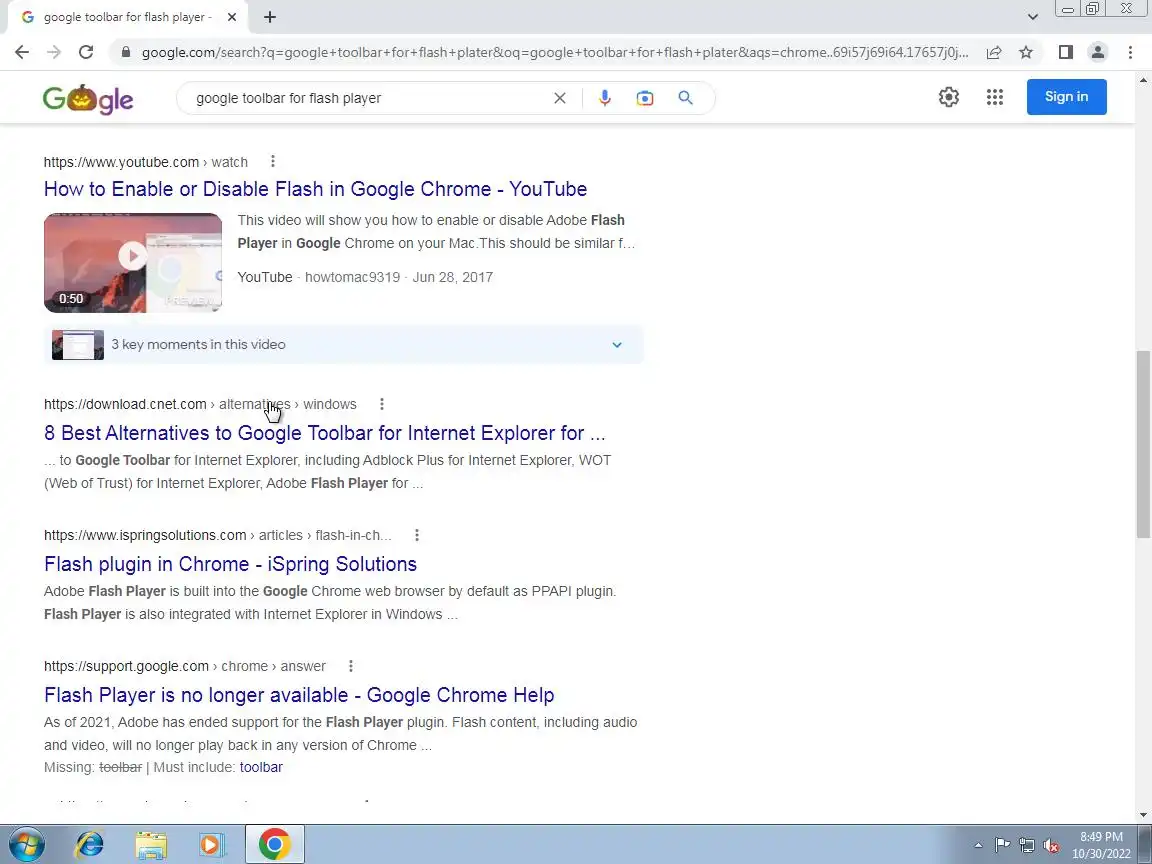The image size is (1152, 864).
Task: Open 8 Best Alternatives to Google Toolbar link
Action: (x=325, y=433)
